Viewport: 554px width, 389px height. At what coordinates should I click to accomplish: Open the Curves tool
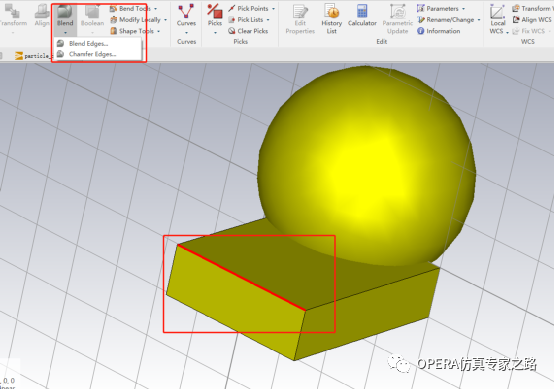click(x=186, y=18)
